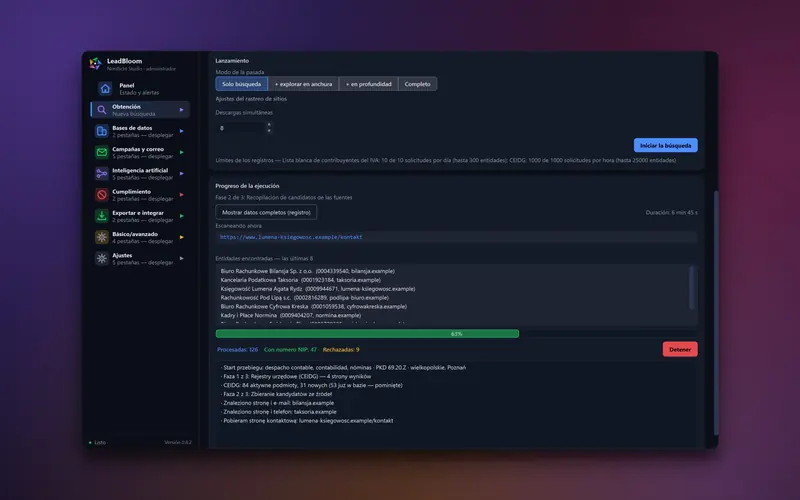Increase Descargas simultáneas with up arrow
The width and height of the screenshot is (800, 500).
269,124
